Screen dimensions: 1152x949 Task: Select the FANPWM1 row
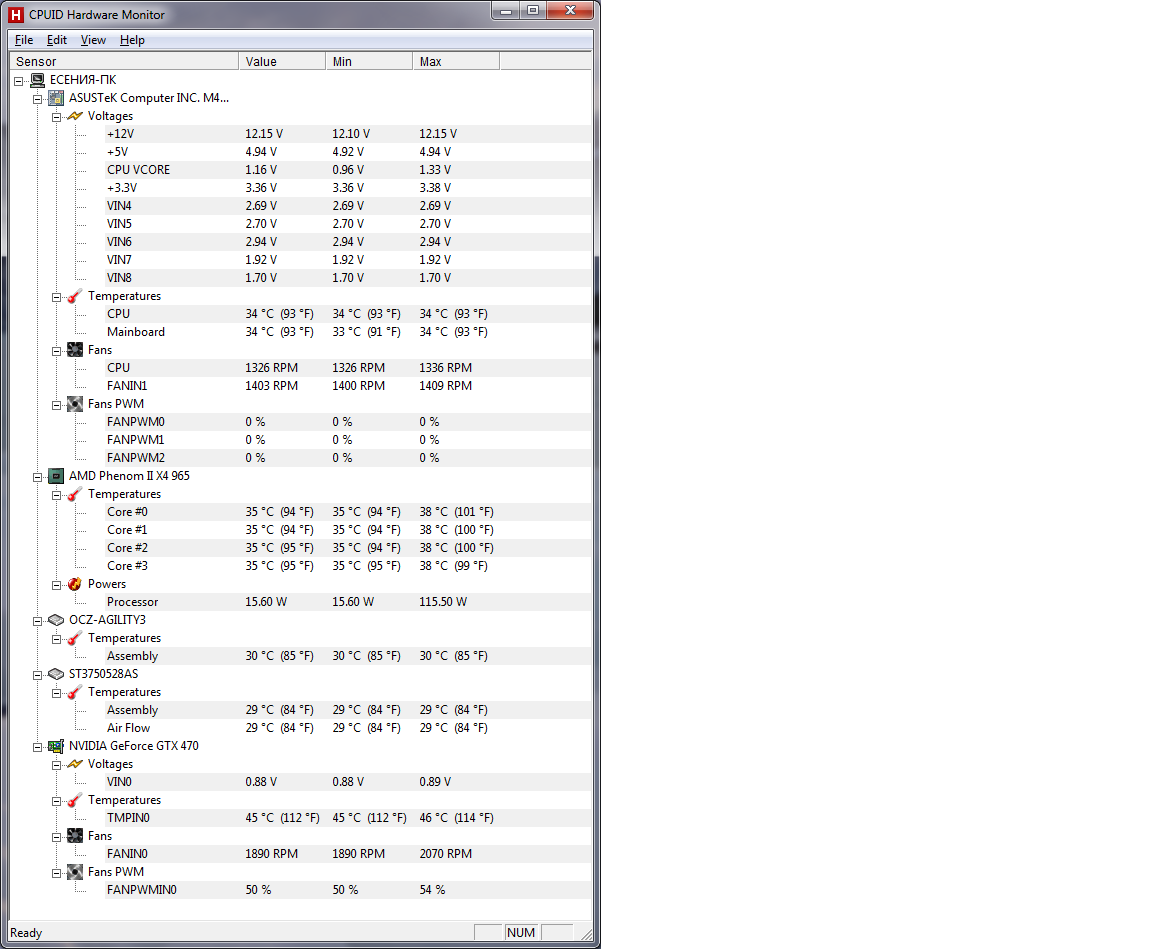[348, 440]
